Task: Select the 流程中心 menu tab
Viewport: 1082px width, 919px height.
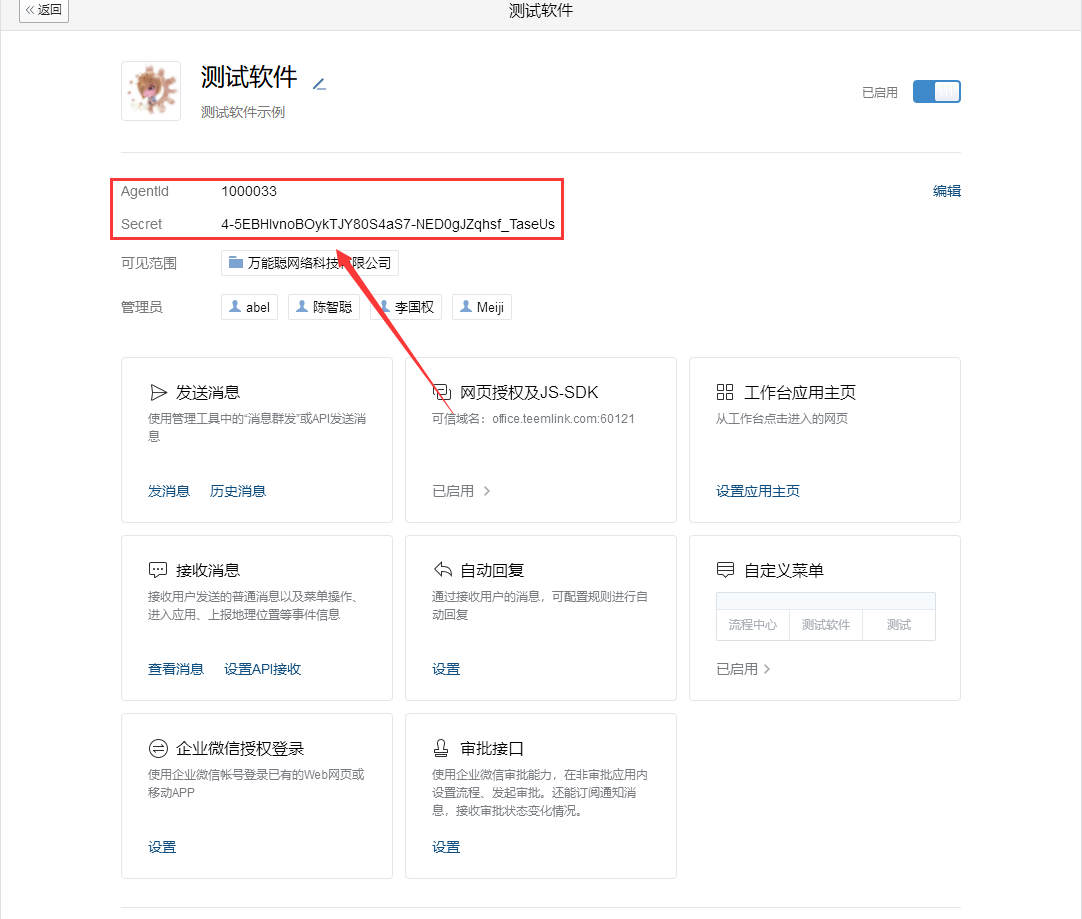Action: (x=752, y=624)
